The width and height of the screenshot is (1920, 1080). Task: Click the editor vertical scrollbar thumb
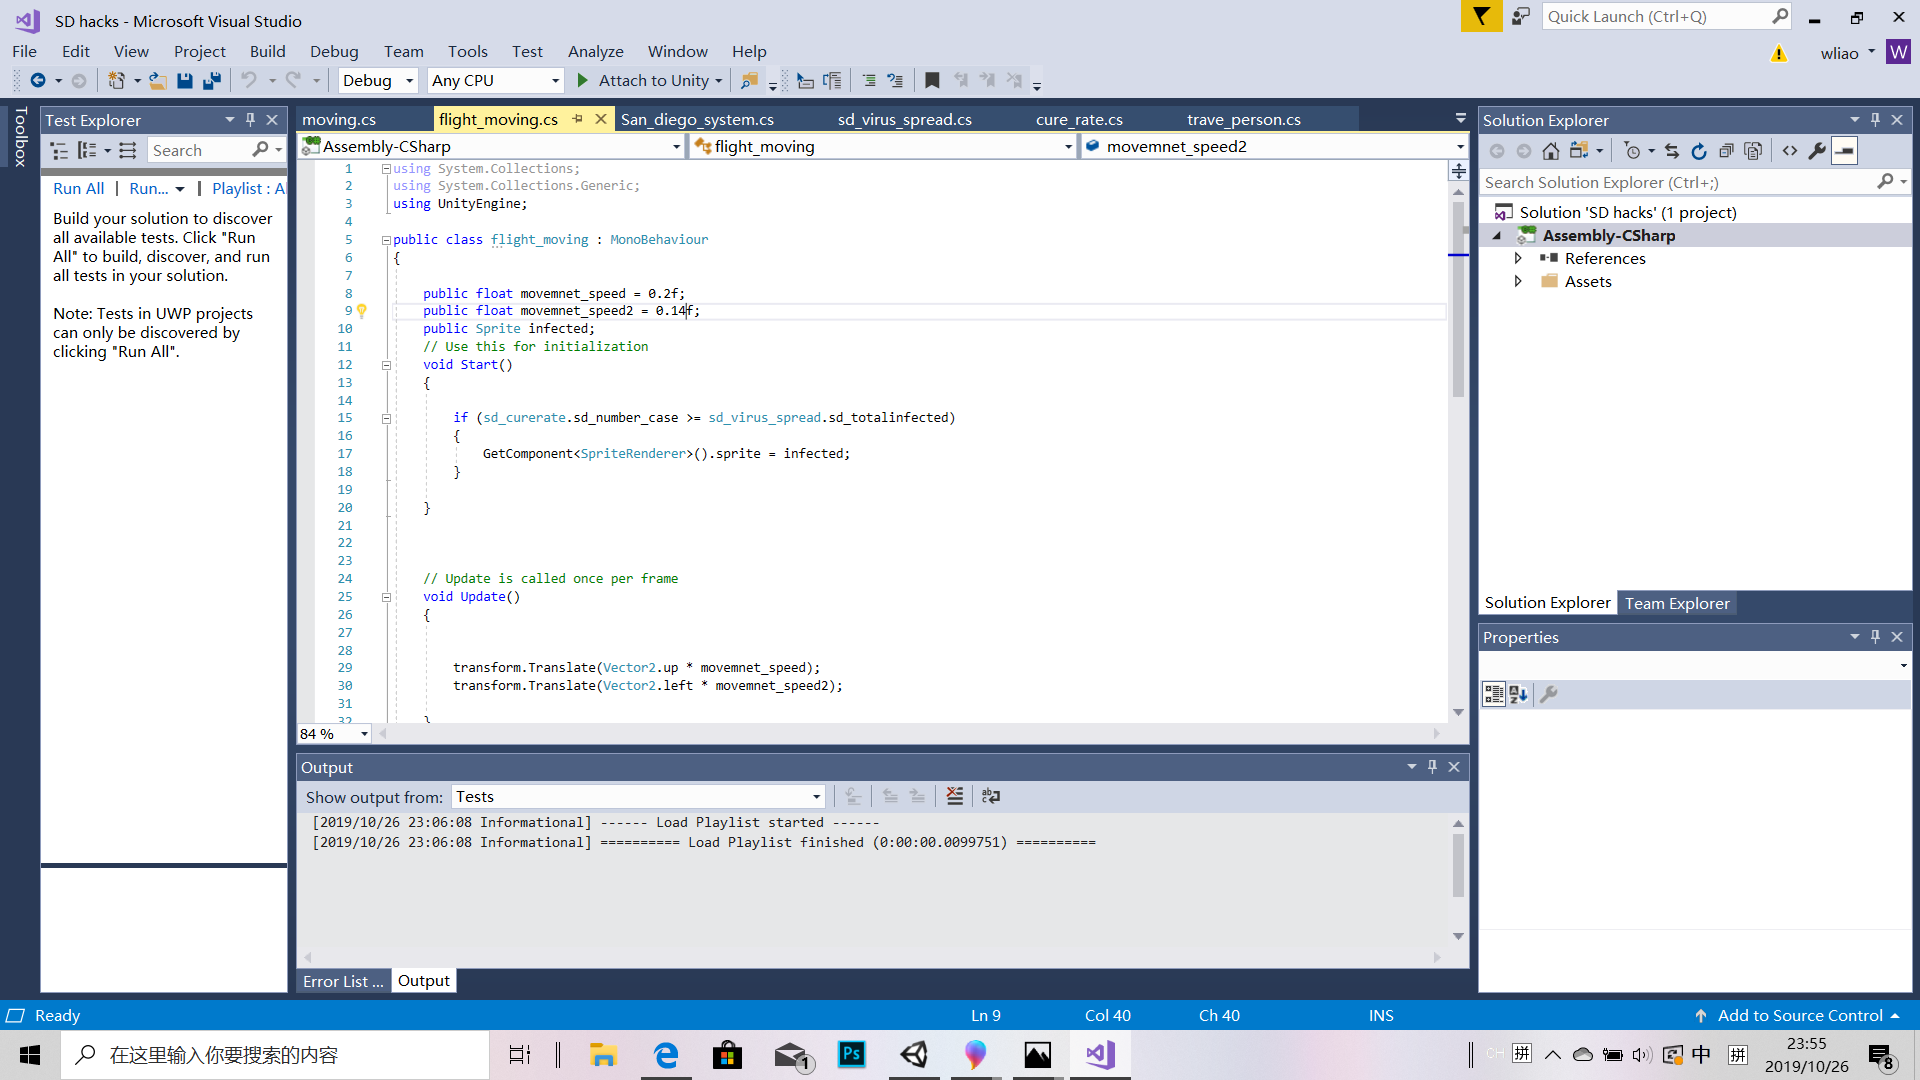point(1458,300)
